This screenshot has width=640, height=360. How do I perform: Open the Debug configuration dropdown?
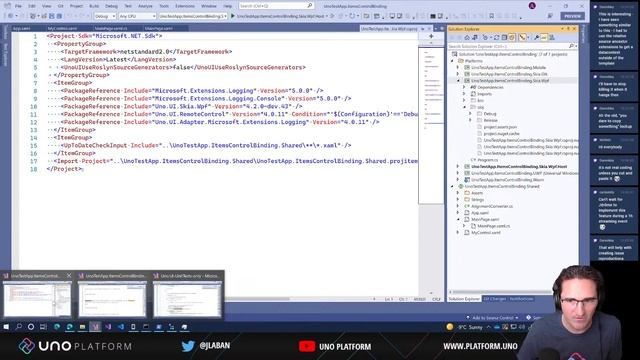pos(105,16)
